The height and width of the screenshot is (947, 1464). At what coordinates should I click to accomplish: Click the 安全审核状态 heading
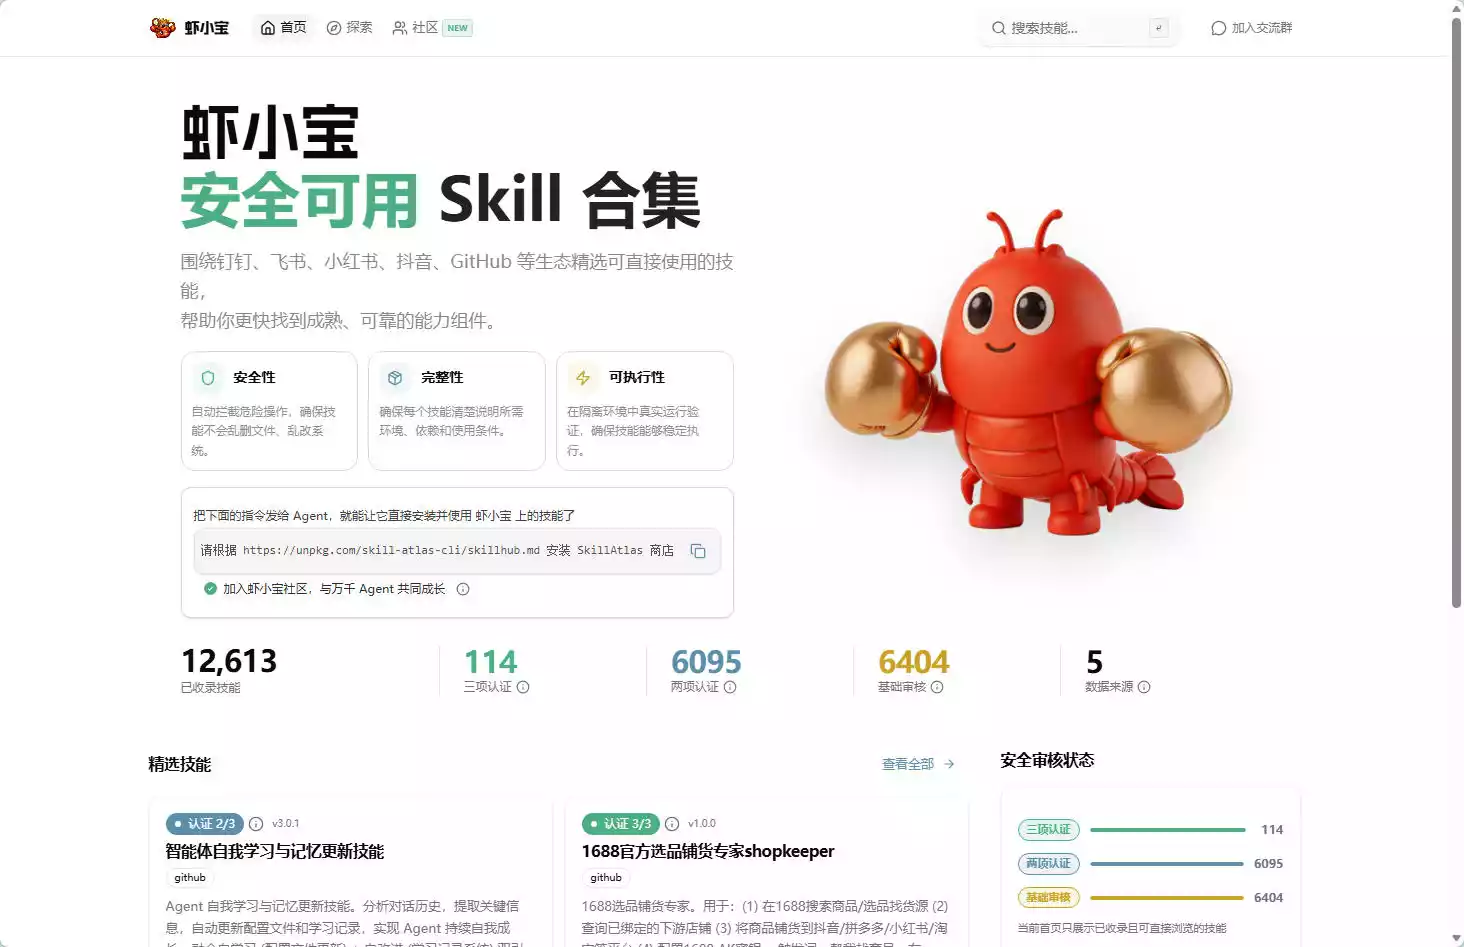click(1047, 761)
